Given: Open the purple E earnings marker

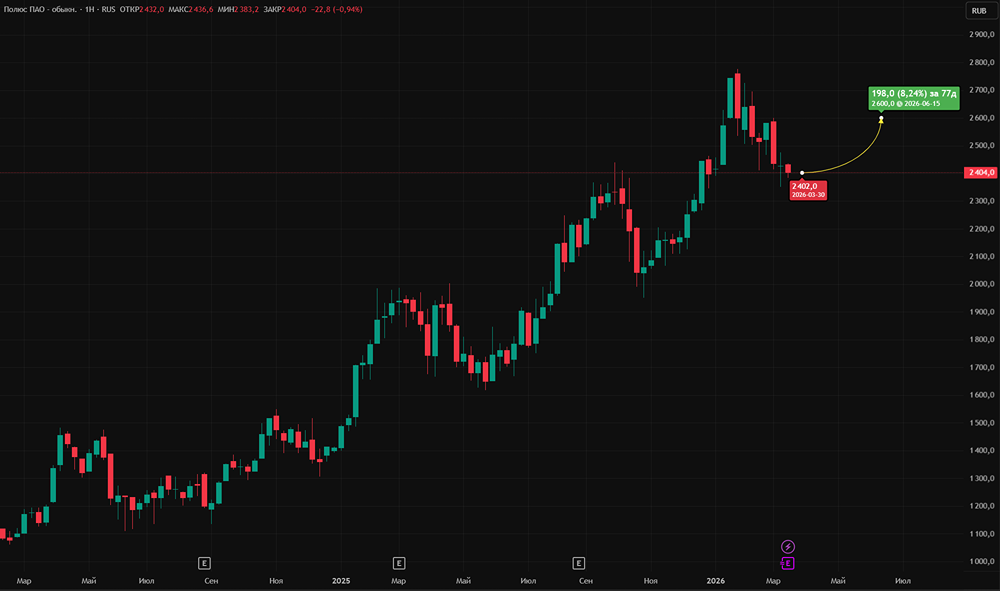Looking at the screenshot, I should (788, 563).
